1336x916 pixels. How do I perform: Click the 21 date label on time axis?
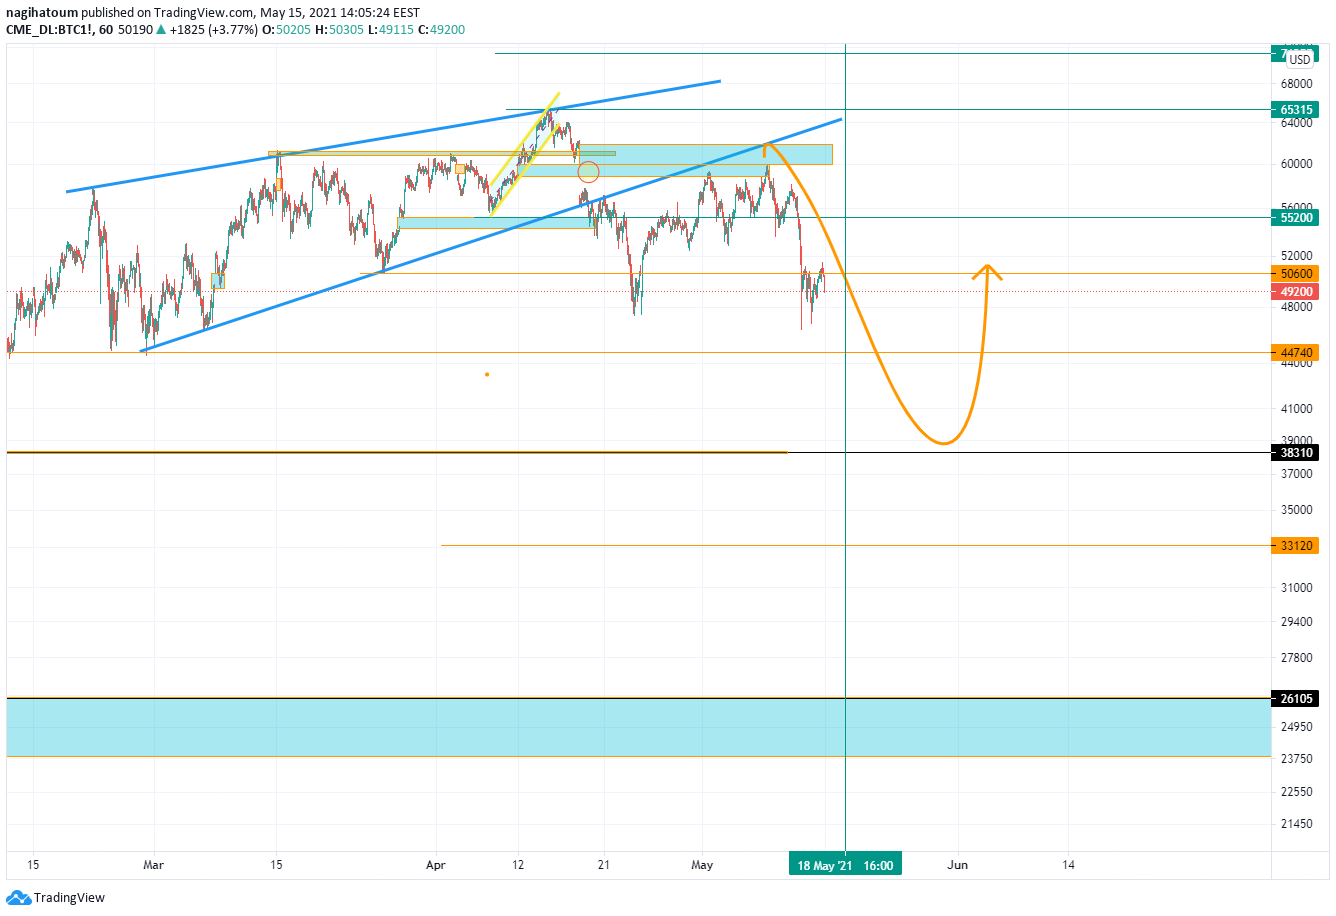point(604,865)
